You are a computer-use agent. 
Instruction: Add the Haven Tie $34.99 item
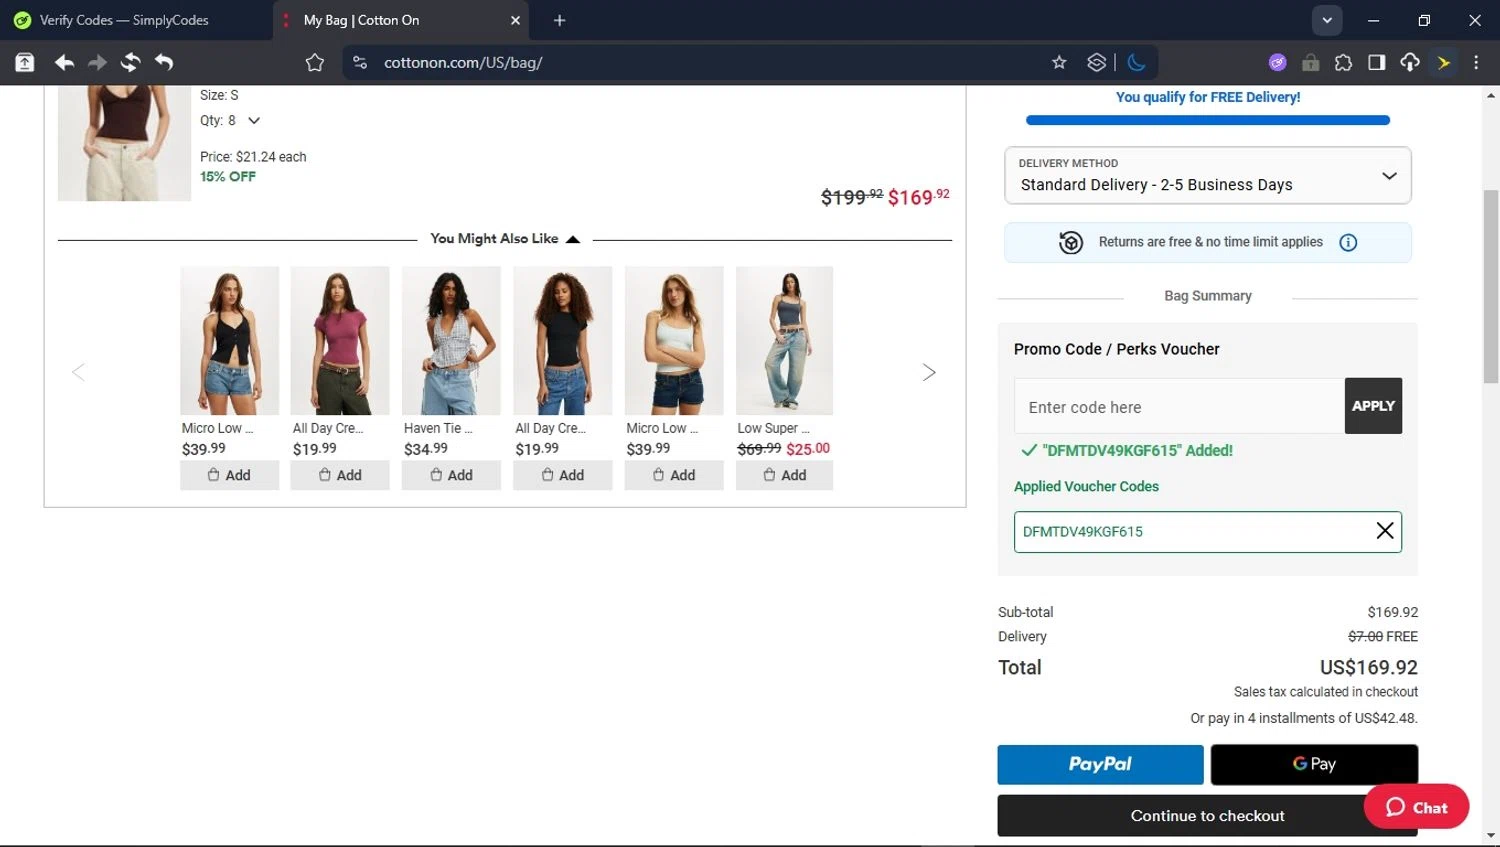pyautogui.click(x=451, y=475)
